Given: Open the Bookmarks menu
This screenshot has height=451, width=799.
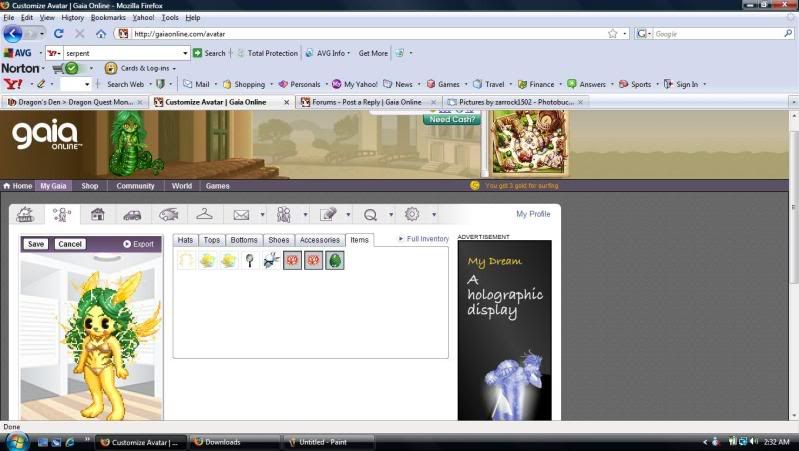Looking at the screenshot, I should click(108, 17).
